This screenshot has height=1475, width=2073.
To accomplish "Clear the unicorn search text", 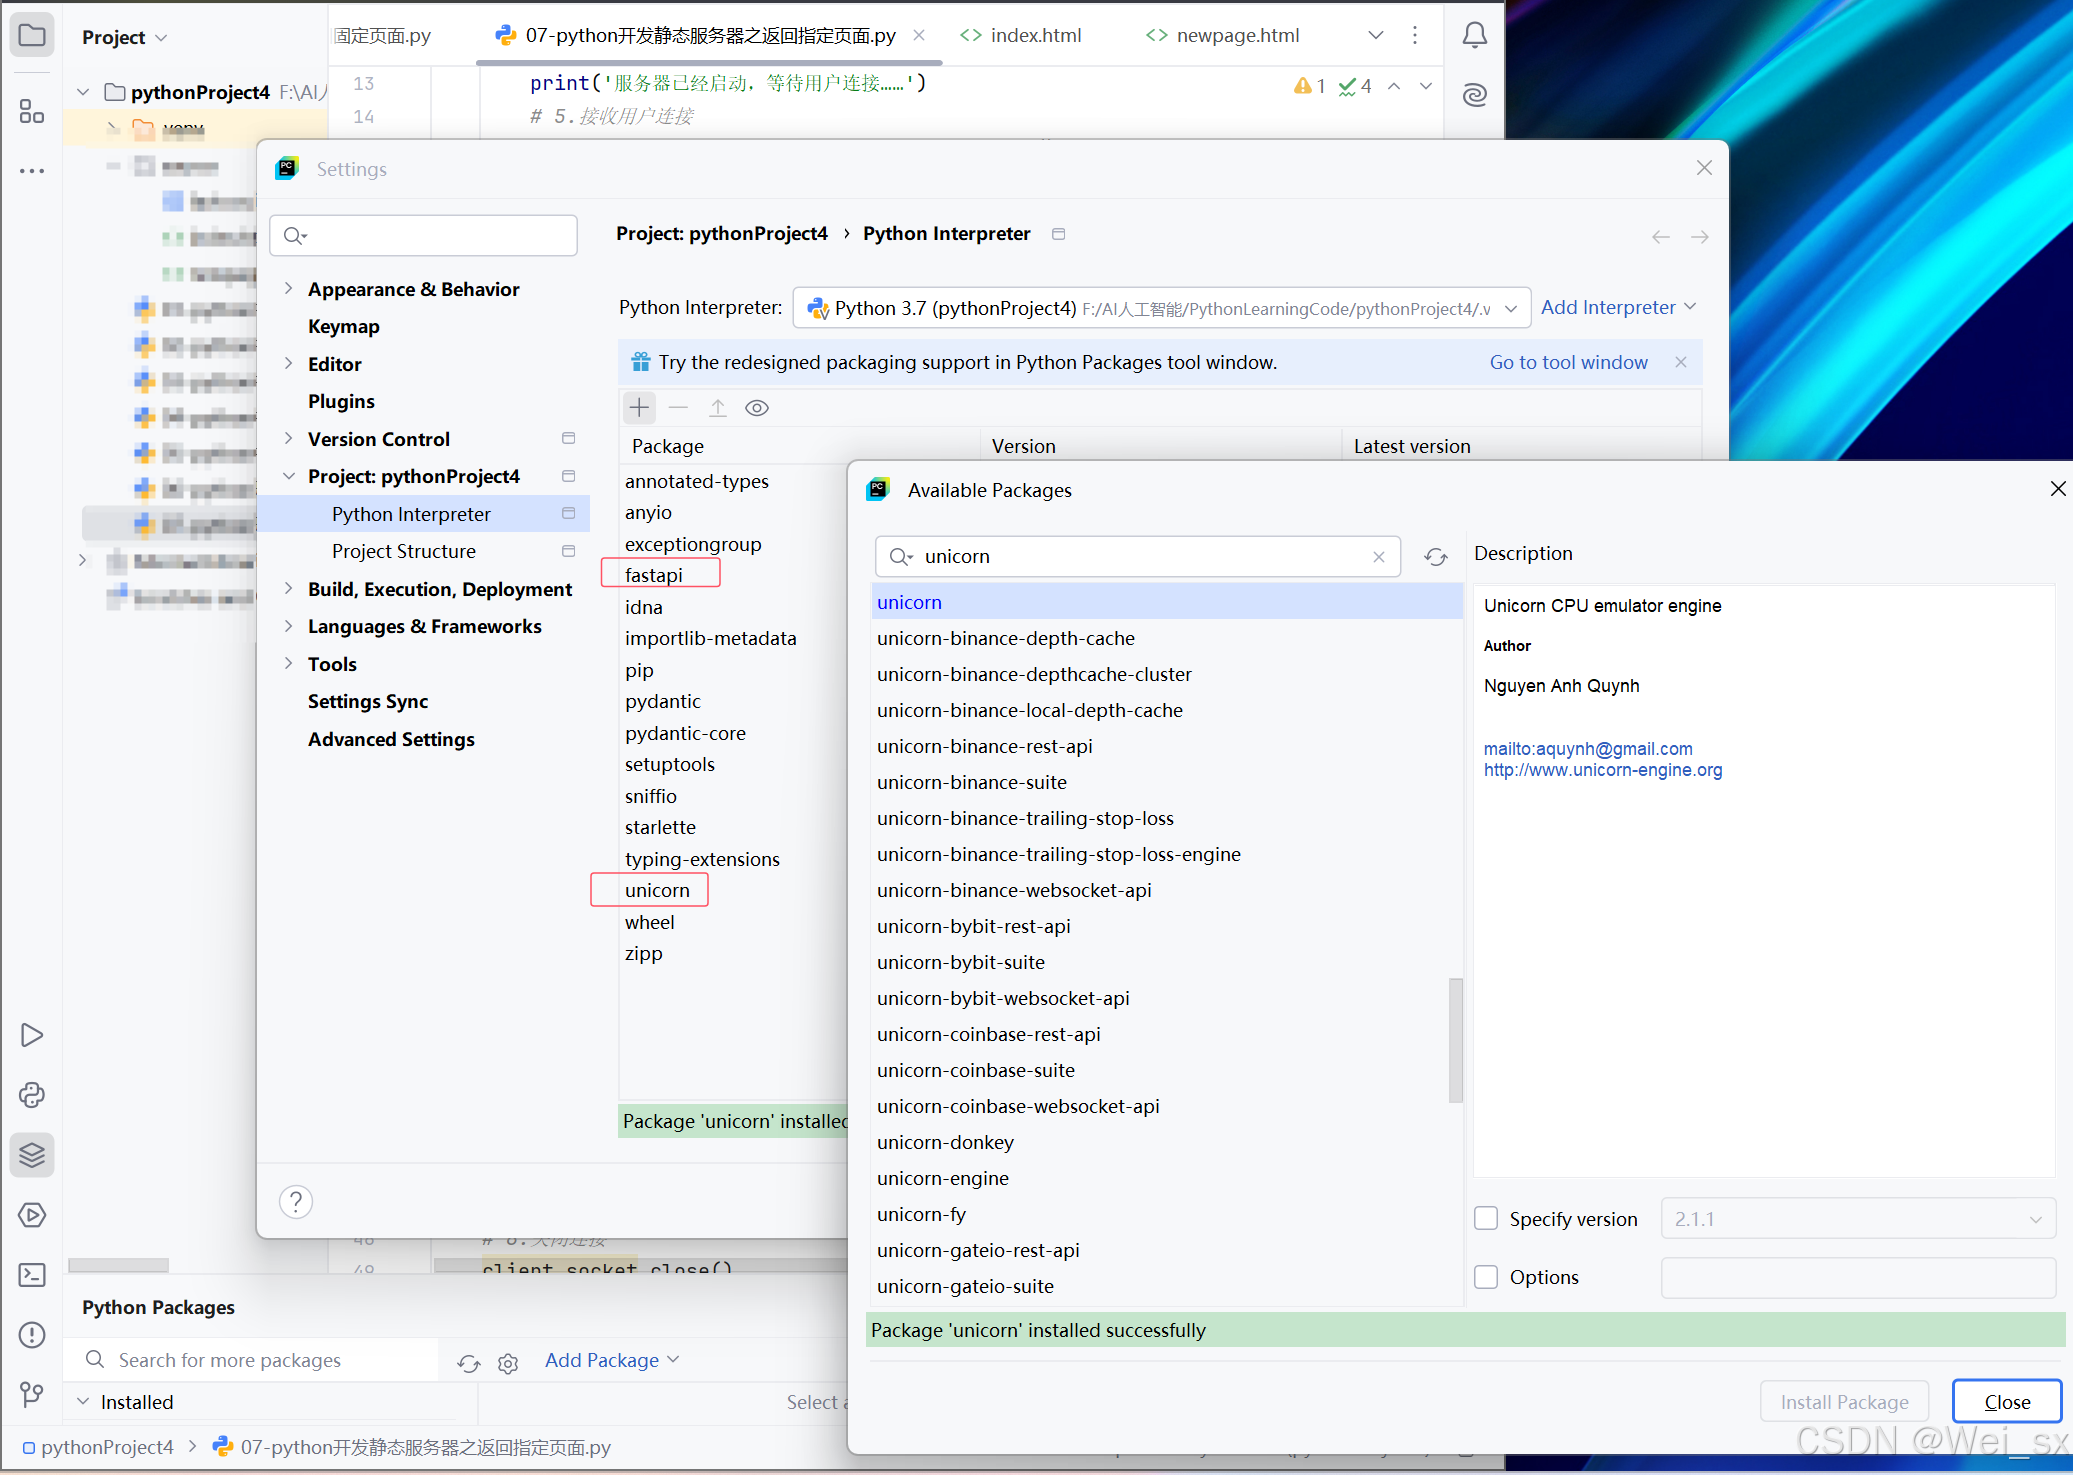I will [1379, 557].
